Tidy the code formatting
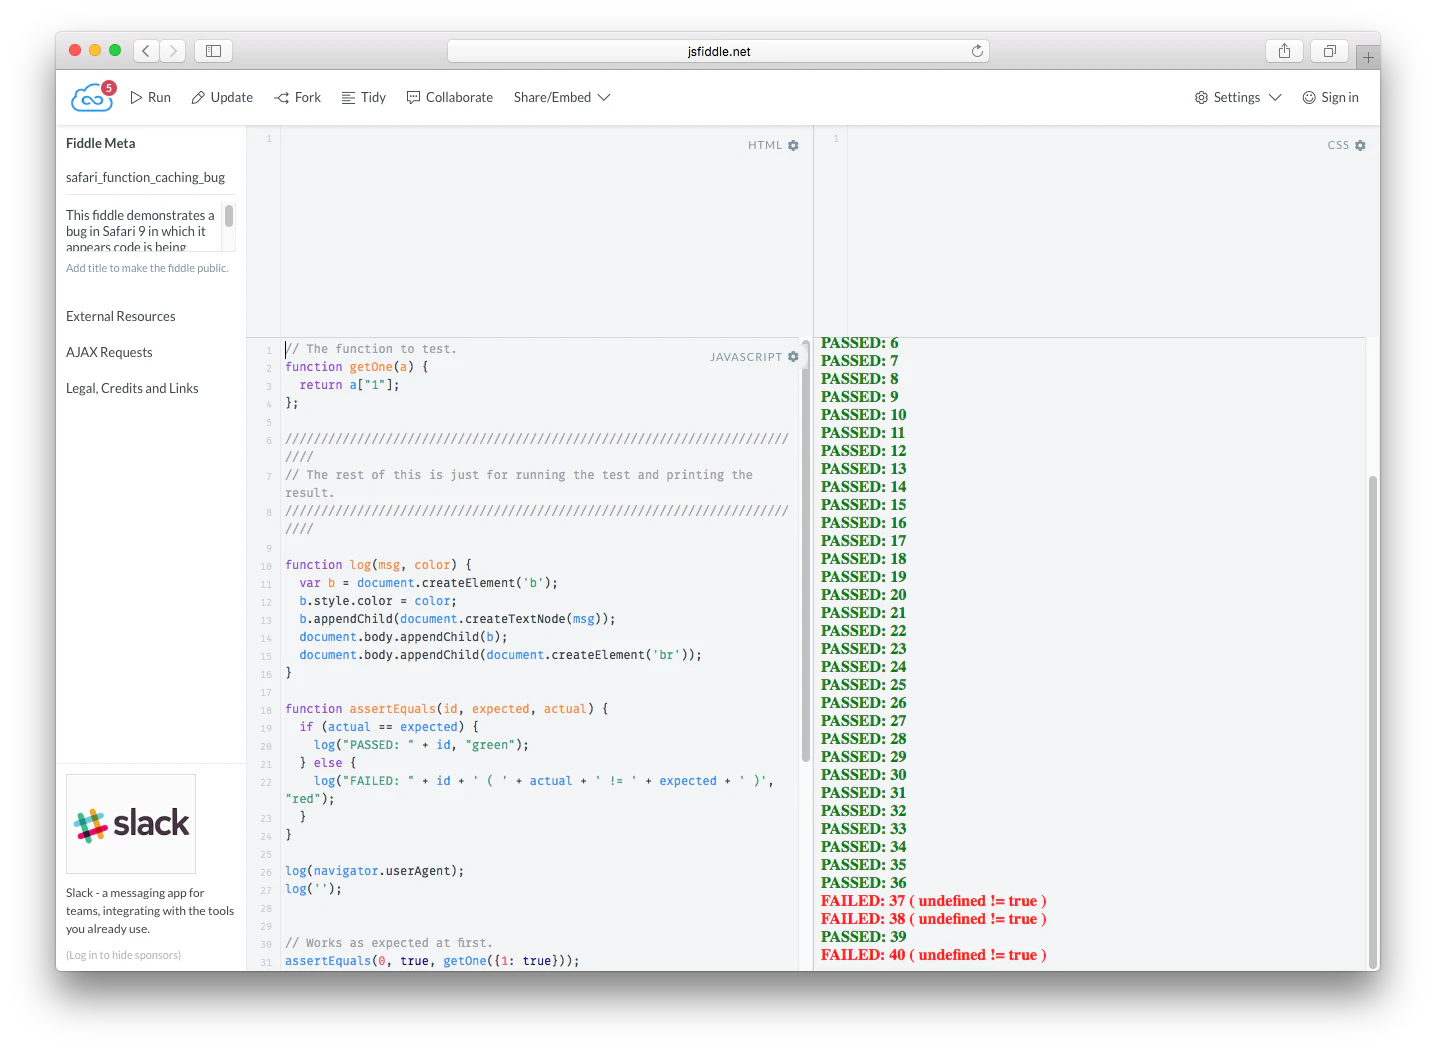 coord(364,97)
